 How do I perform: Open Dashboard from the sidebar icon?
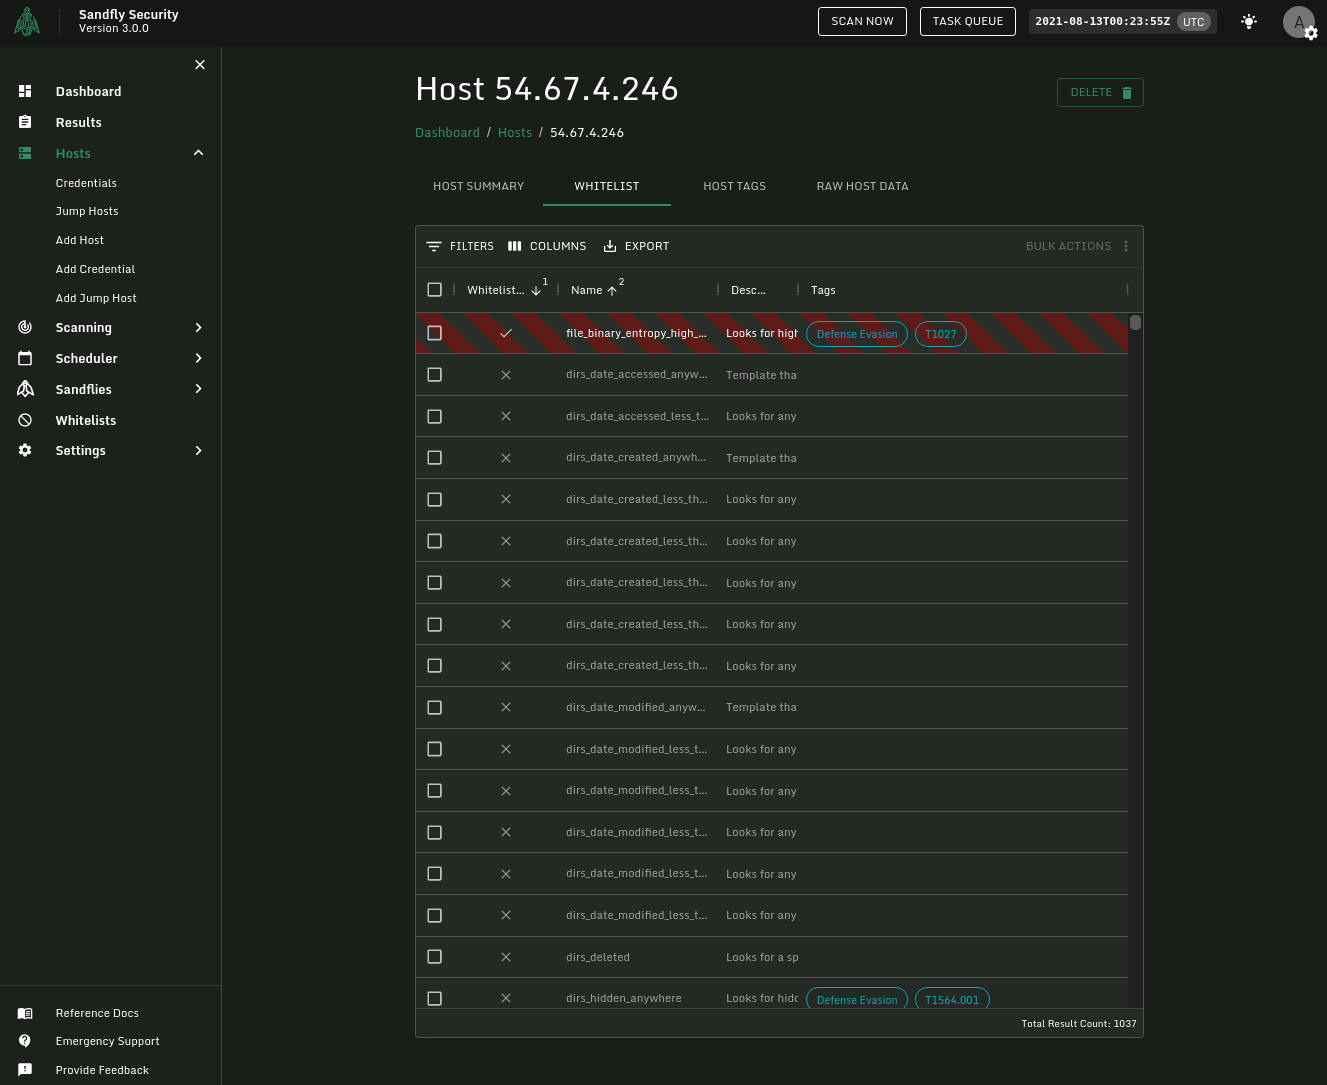pos(25,91)
